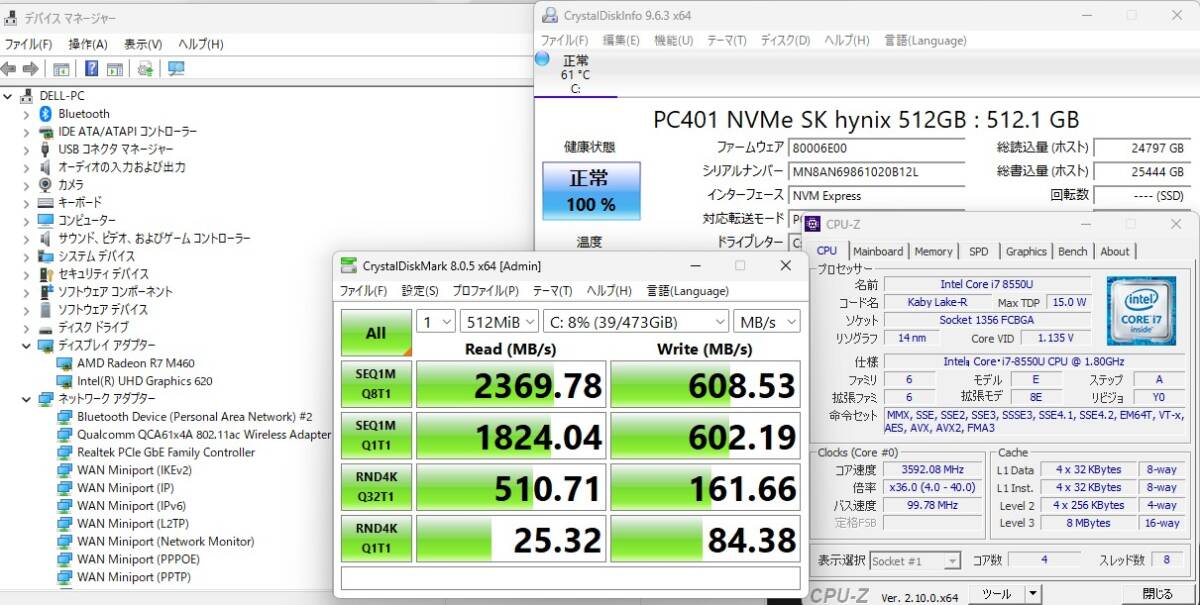This screenshot has height=605, width=1200.
Task: Toggle the console tree pane toolbar icon
Action: point(61,69)
